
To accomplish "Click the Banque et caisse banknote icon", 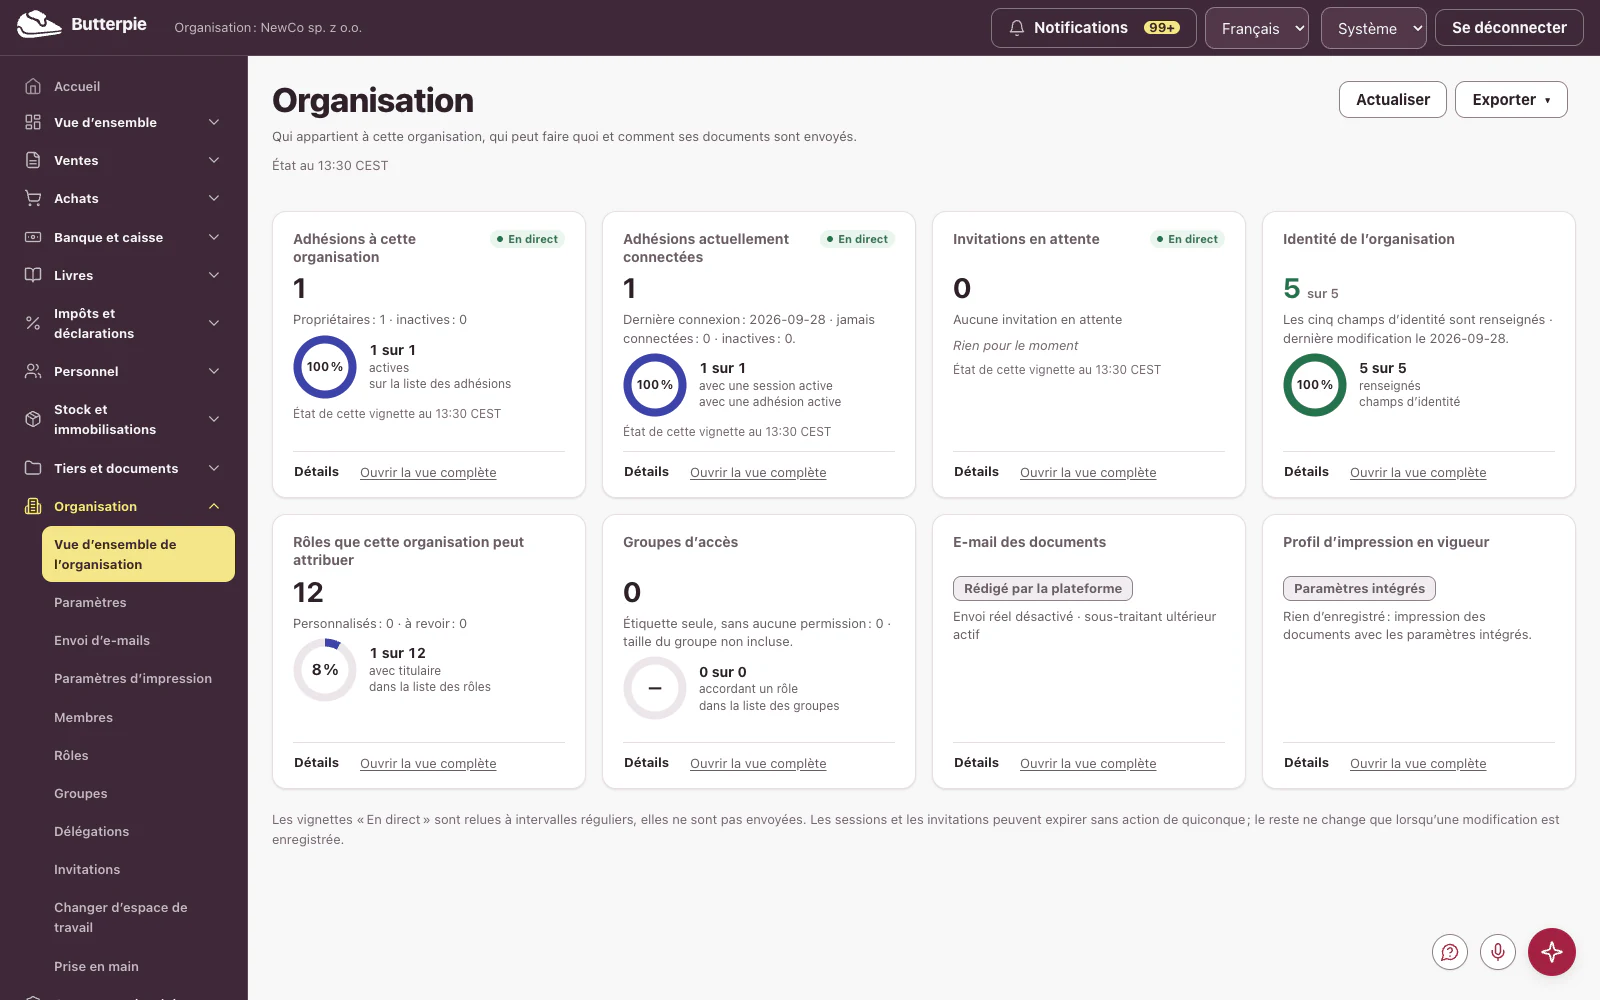I will pyautogui.click(x=33, y=237).
